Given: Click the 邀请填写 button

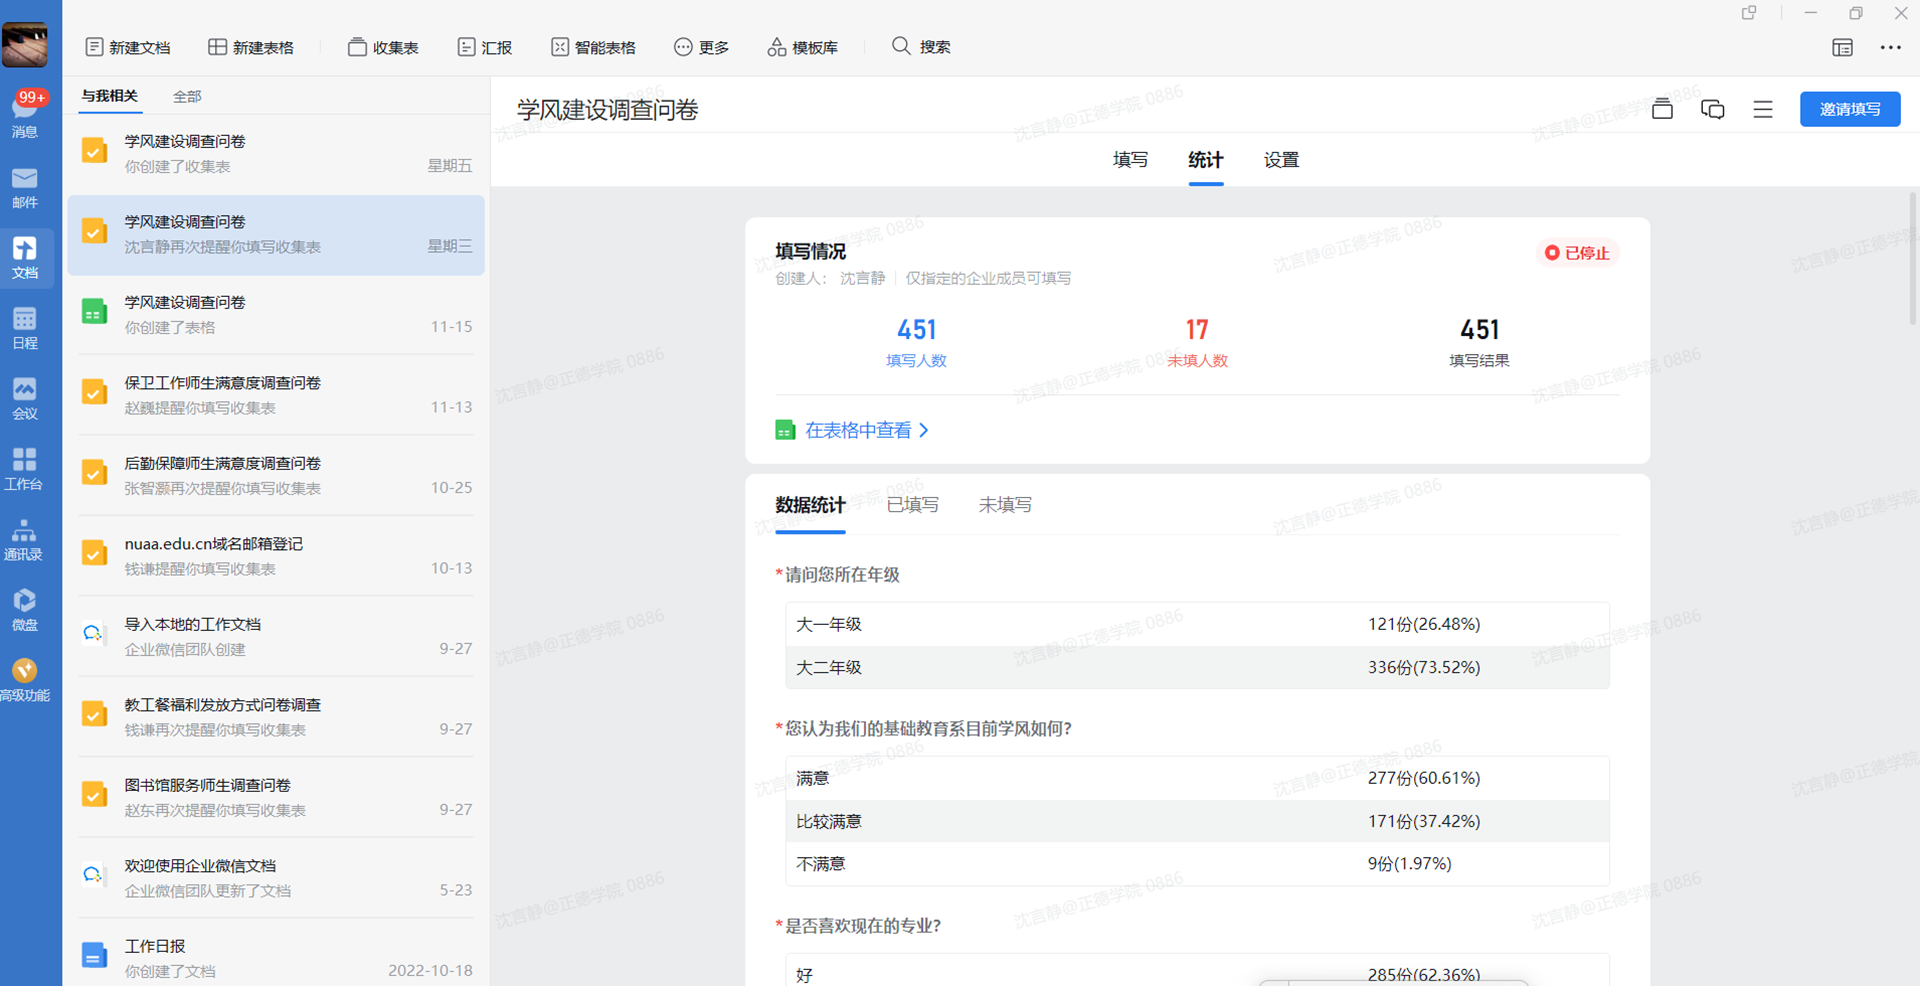Looking at the screenshot, I should click(x=1849, y=109).
